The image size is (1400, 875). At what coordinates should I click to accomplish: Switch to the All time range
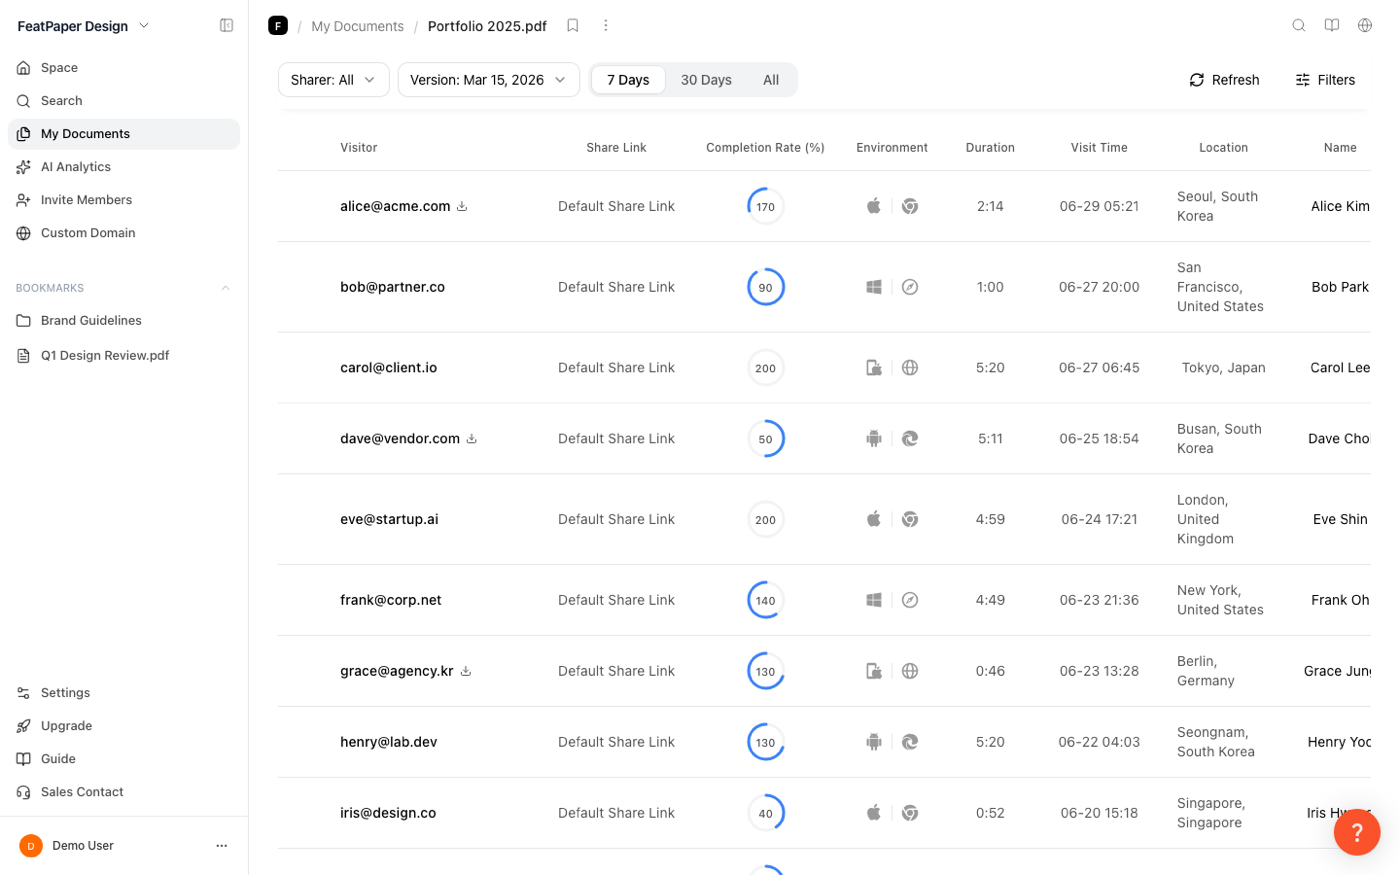[771, 80]
